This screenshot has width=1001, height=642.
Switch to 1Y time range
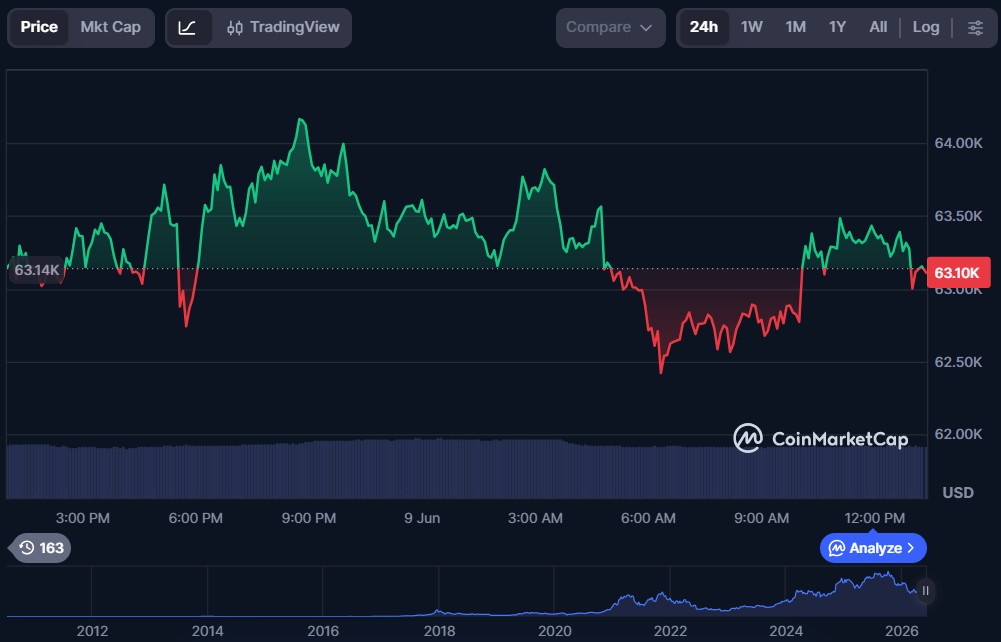tap(837, 27)
